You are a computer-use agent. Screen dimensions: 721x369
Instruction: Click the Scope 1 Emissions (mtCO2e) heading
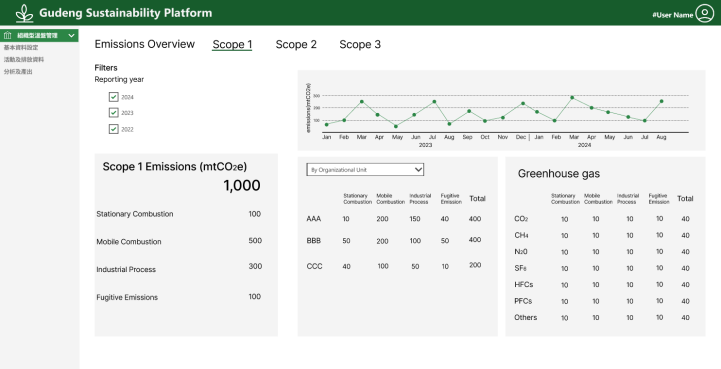point(175,167)
